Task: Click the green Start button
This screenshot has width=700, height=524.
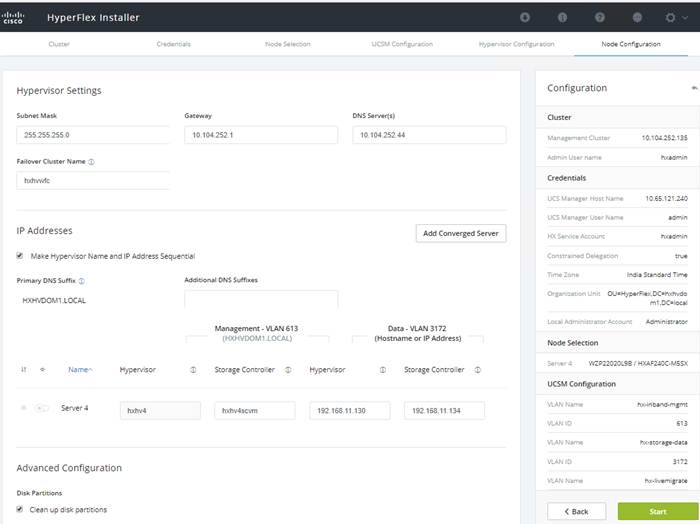Action: [658, 512]
